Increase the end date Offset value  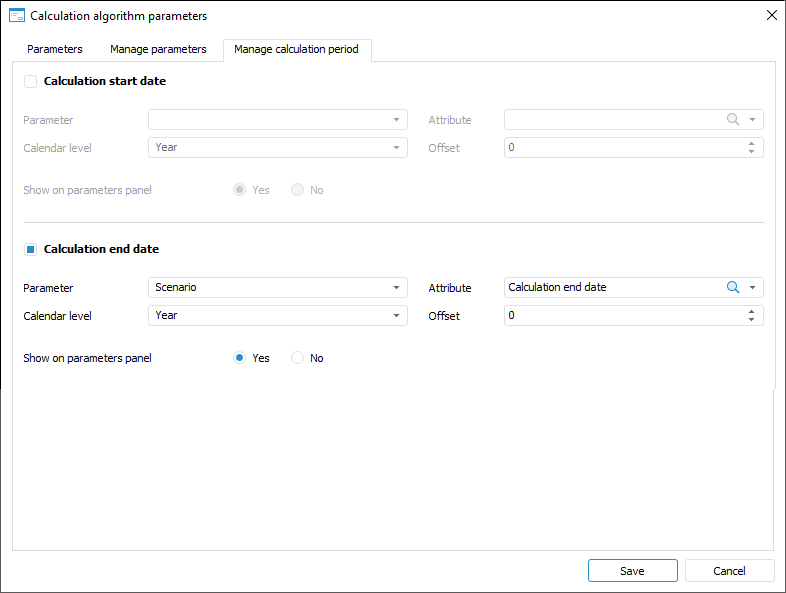pyautogui.click(x=751, y=311)
